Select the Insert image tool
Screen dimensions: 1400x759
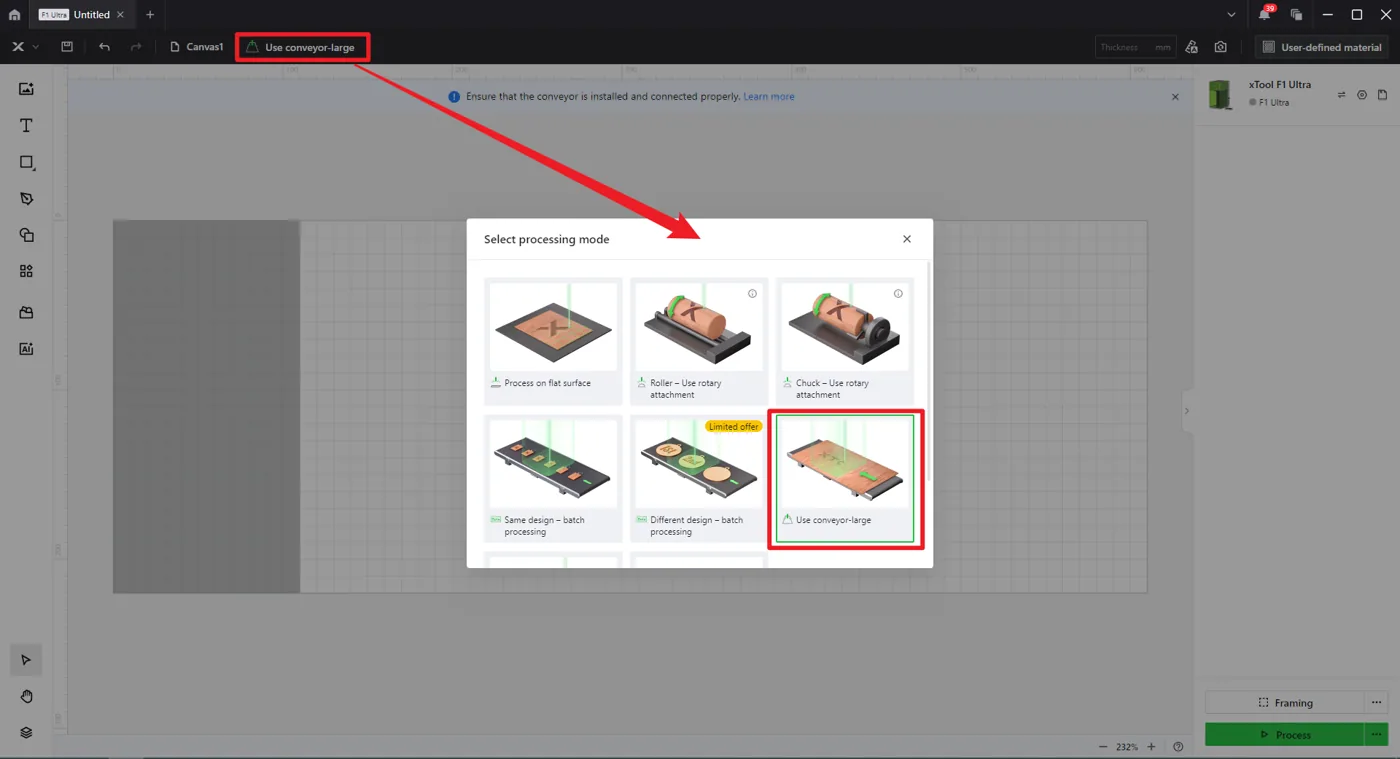coord(26,89)
